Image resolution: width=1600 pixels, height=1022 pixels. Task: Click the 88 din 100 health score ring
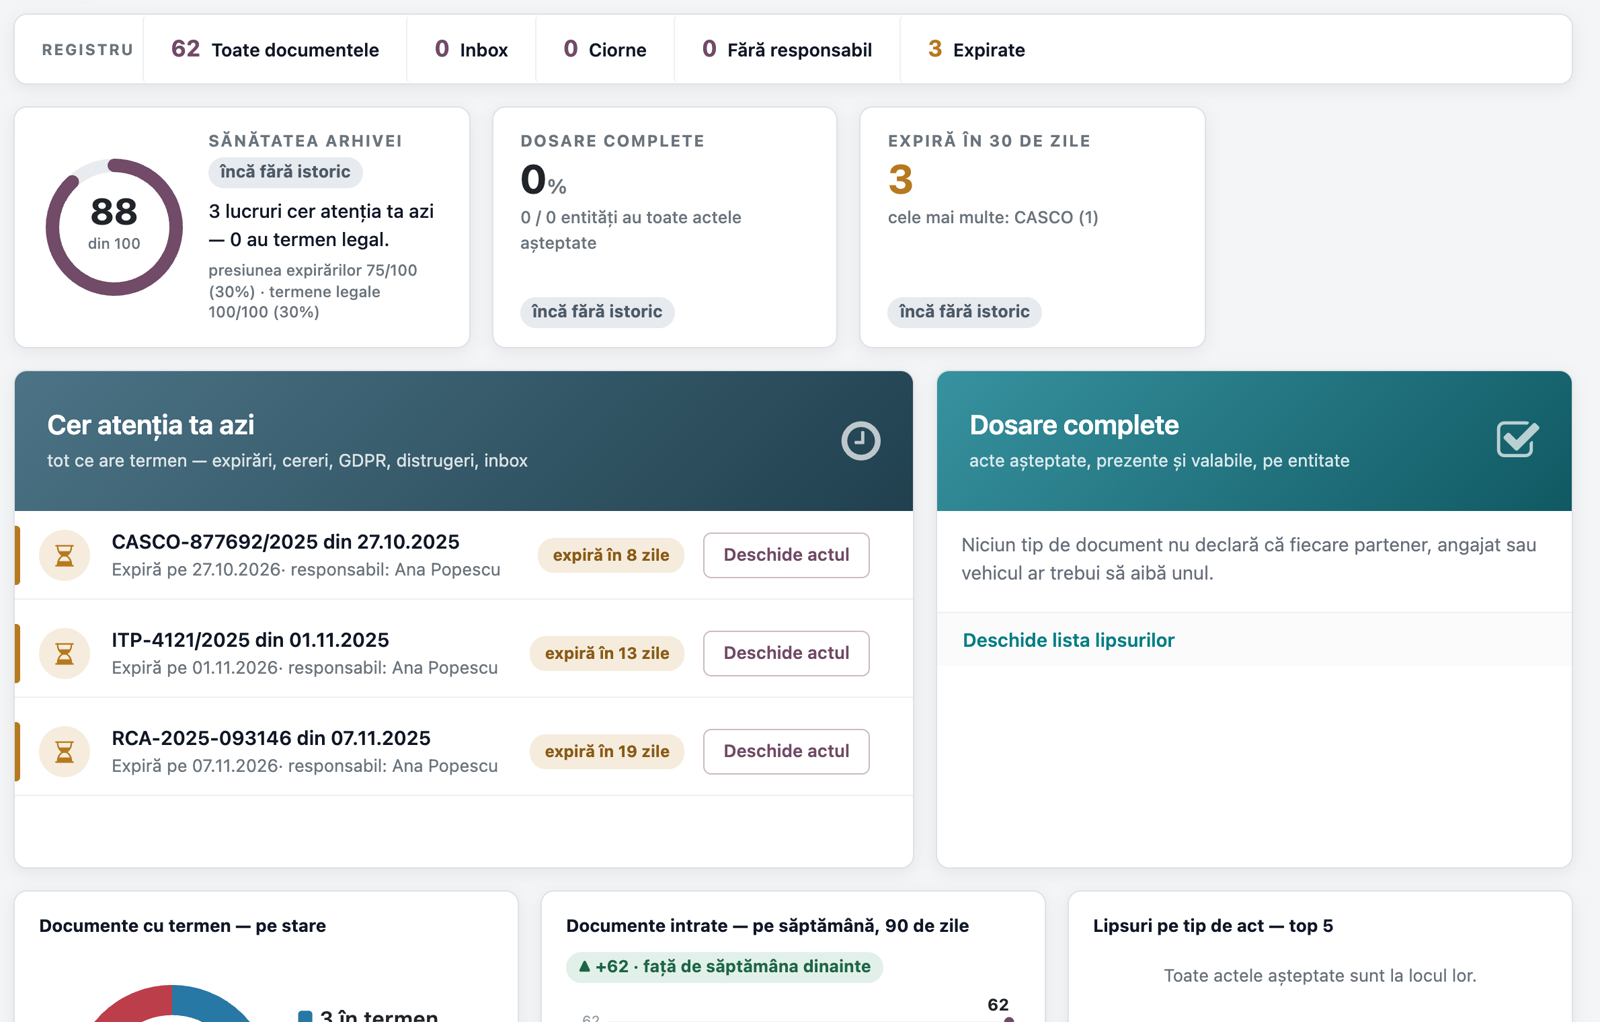(x=114, y=227)
